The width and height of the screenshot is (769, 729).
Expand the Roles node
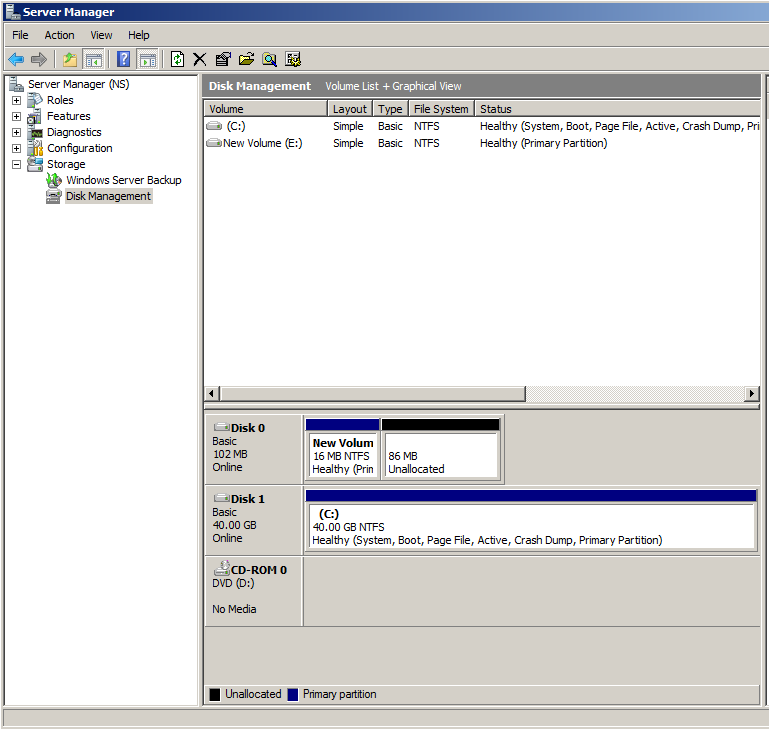point(16,101)
